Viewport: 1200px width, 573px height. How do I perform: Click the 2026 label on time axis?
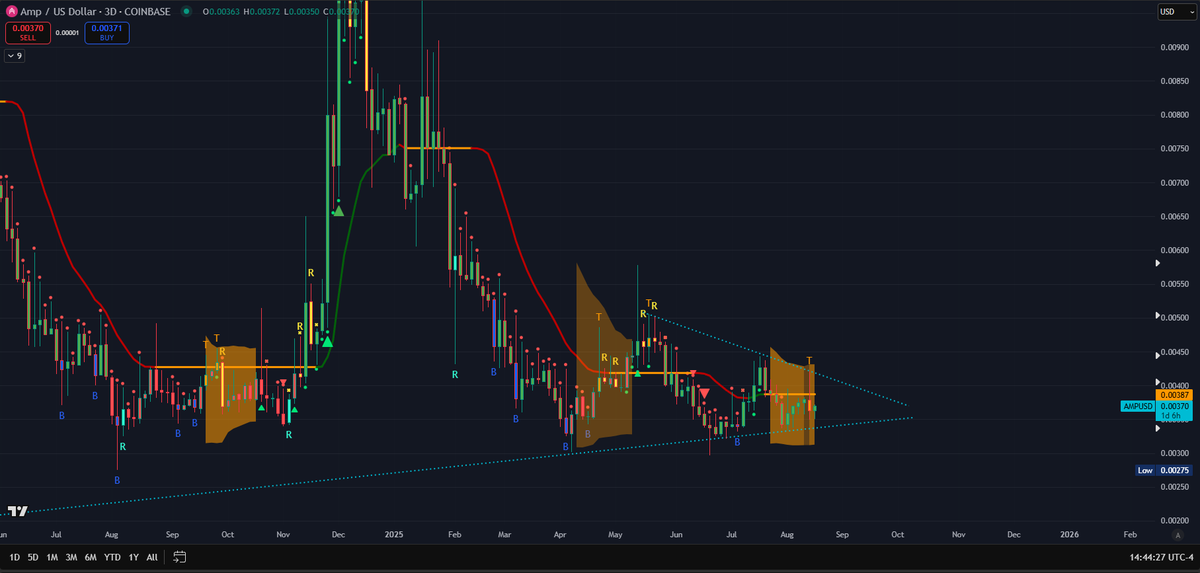[x=1070, y=536]
